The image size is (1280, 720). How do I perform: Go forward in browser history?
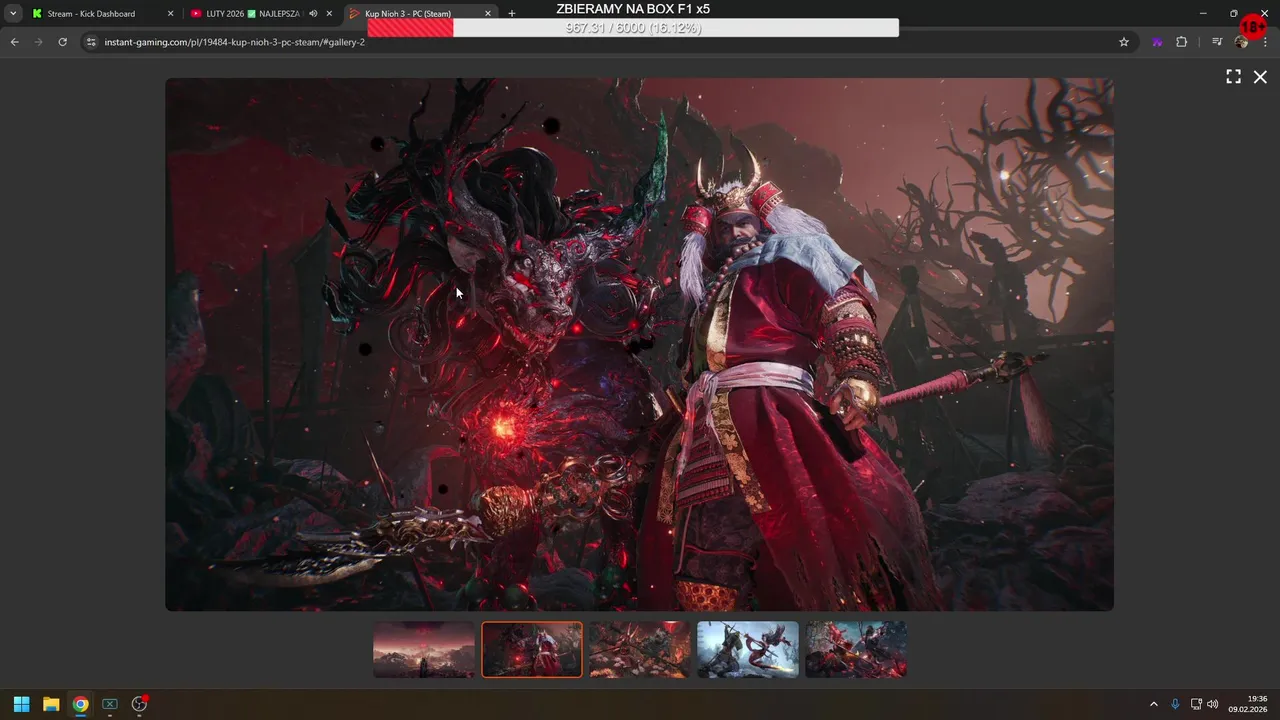click(39, 42)
